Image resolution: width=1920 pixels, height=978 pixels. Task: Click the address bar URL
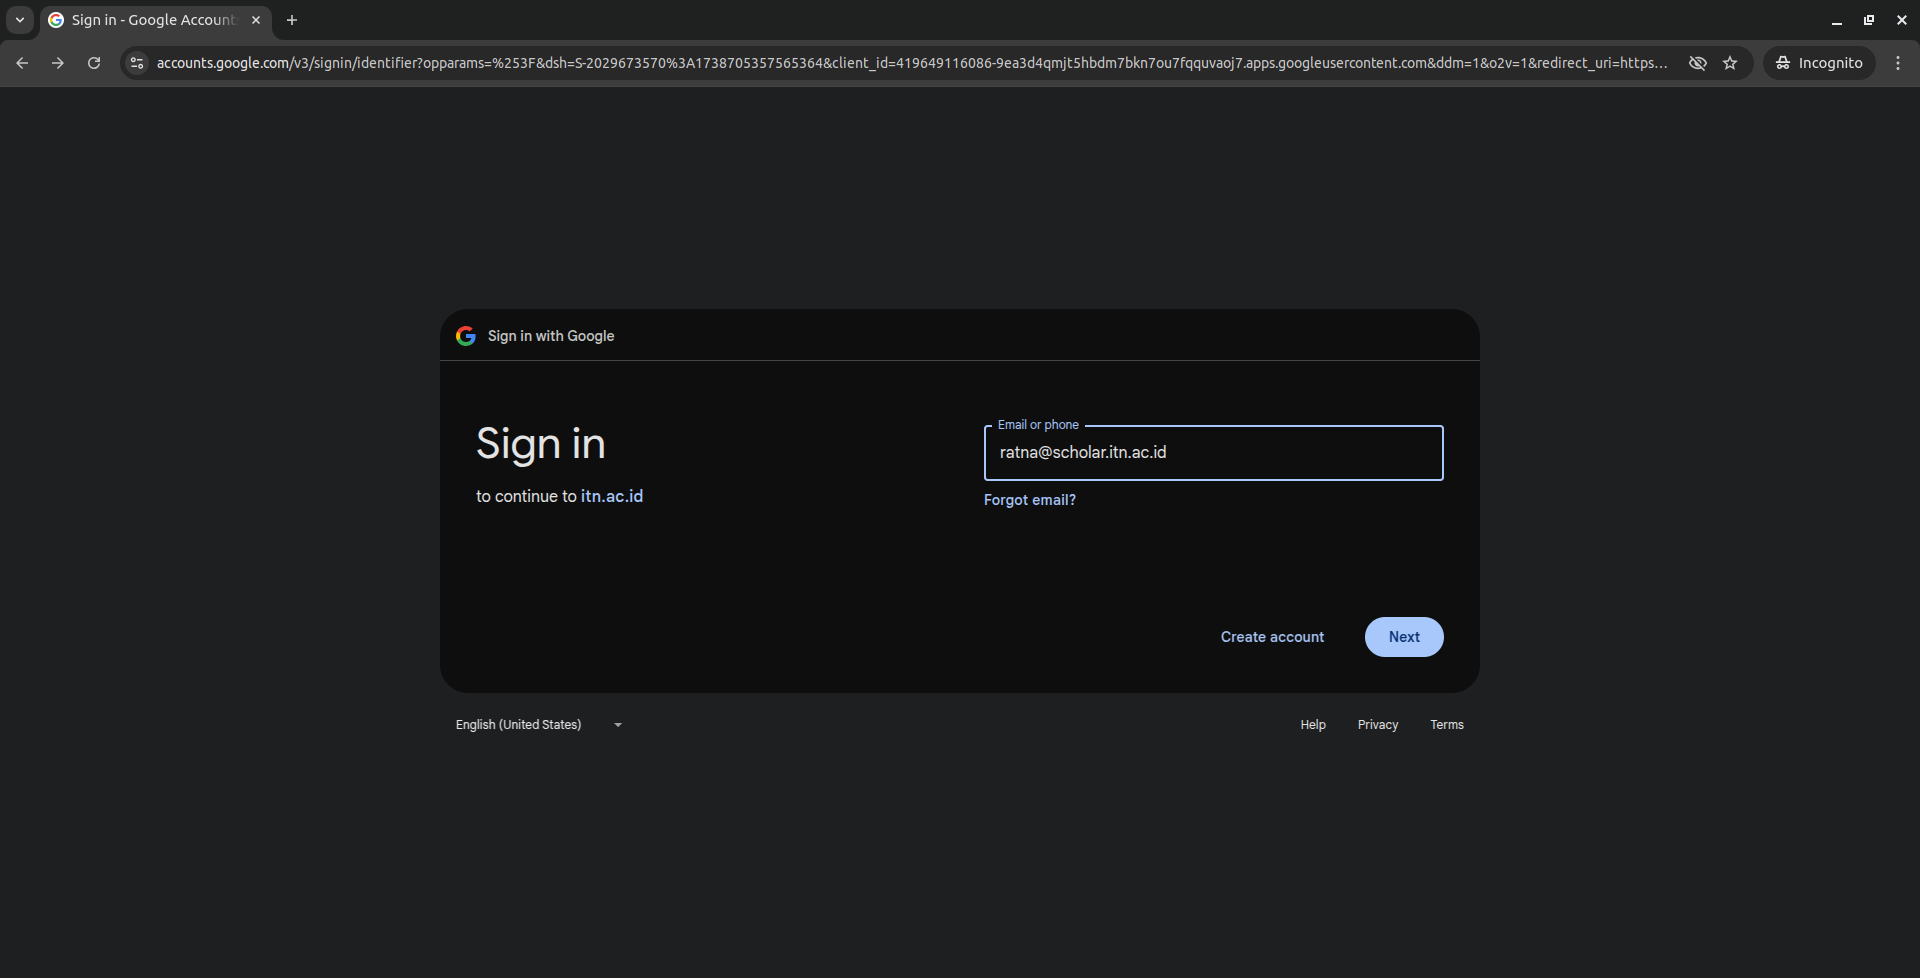coord(912,63)
